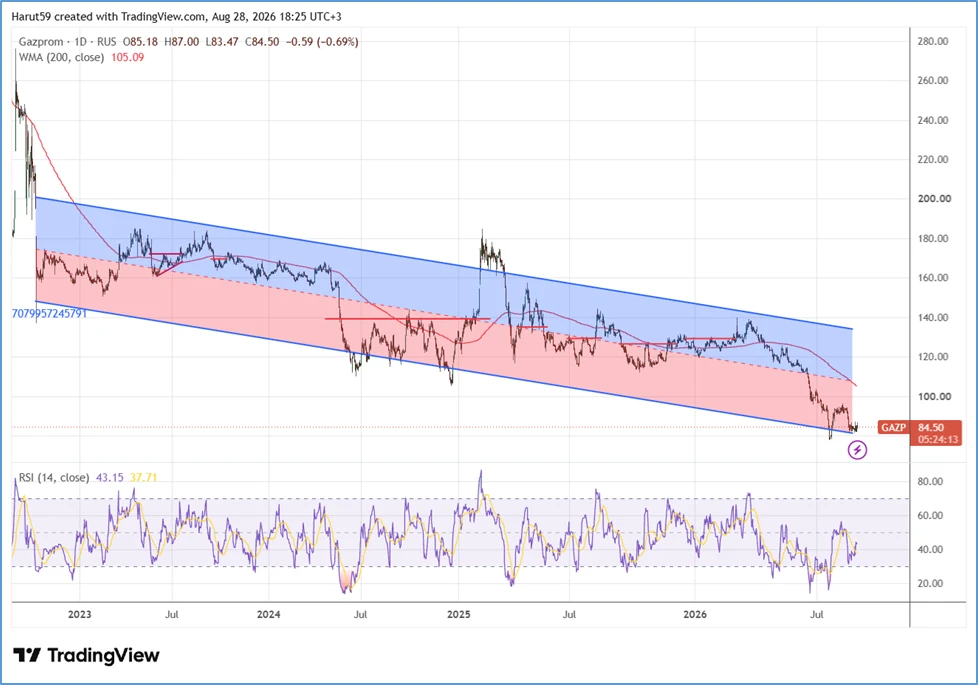This screenshot has height=685, width=978.
Task: Click the blue label 7079957245791
Action: (x=49, y=313)
